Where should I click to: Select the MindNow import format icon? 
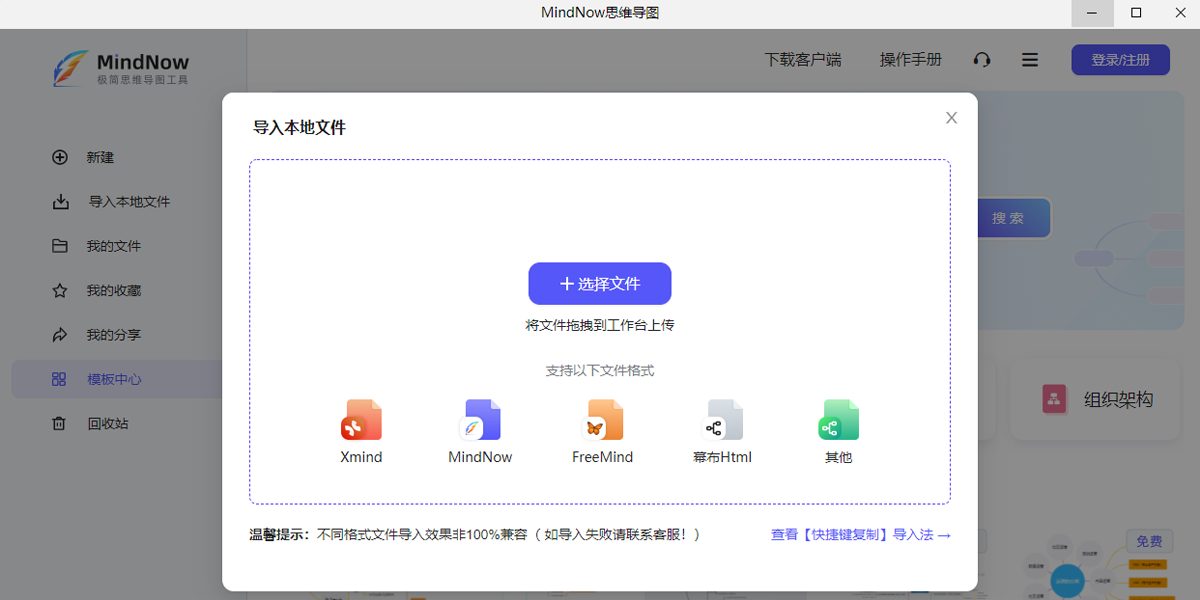point(480,420)
